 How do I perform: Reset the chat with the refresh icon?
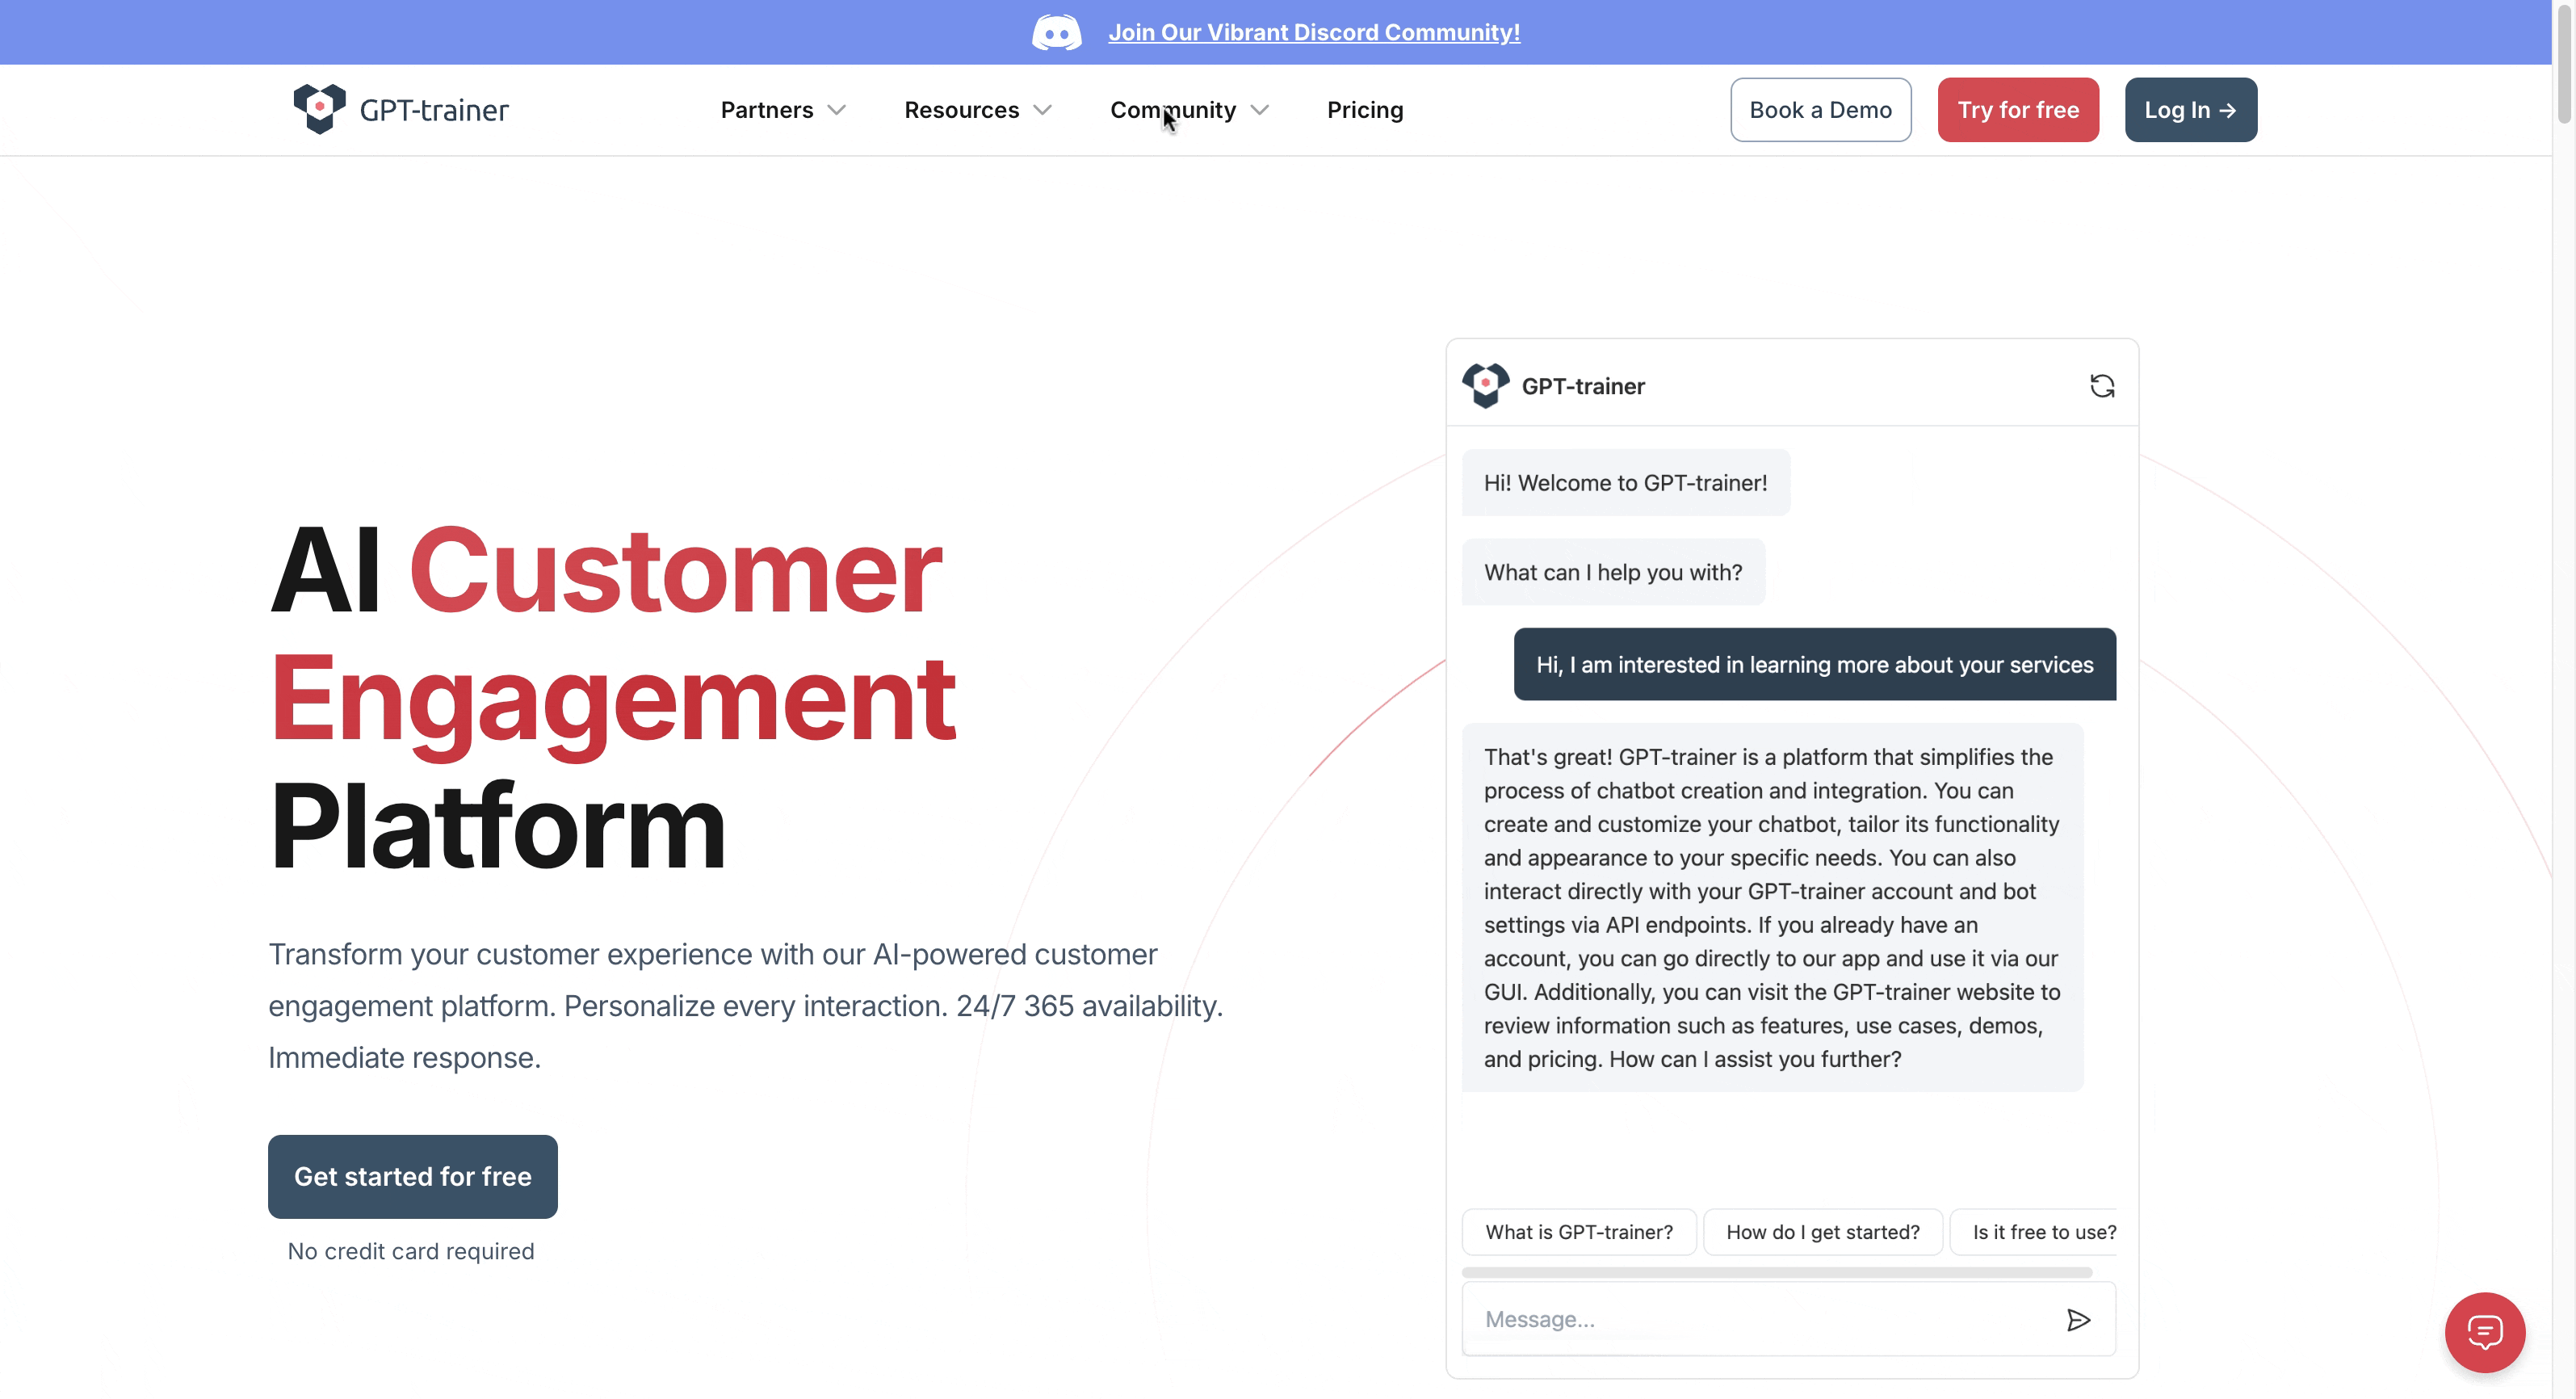[x=2101, y=386]
